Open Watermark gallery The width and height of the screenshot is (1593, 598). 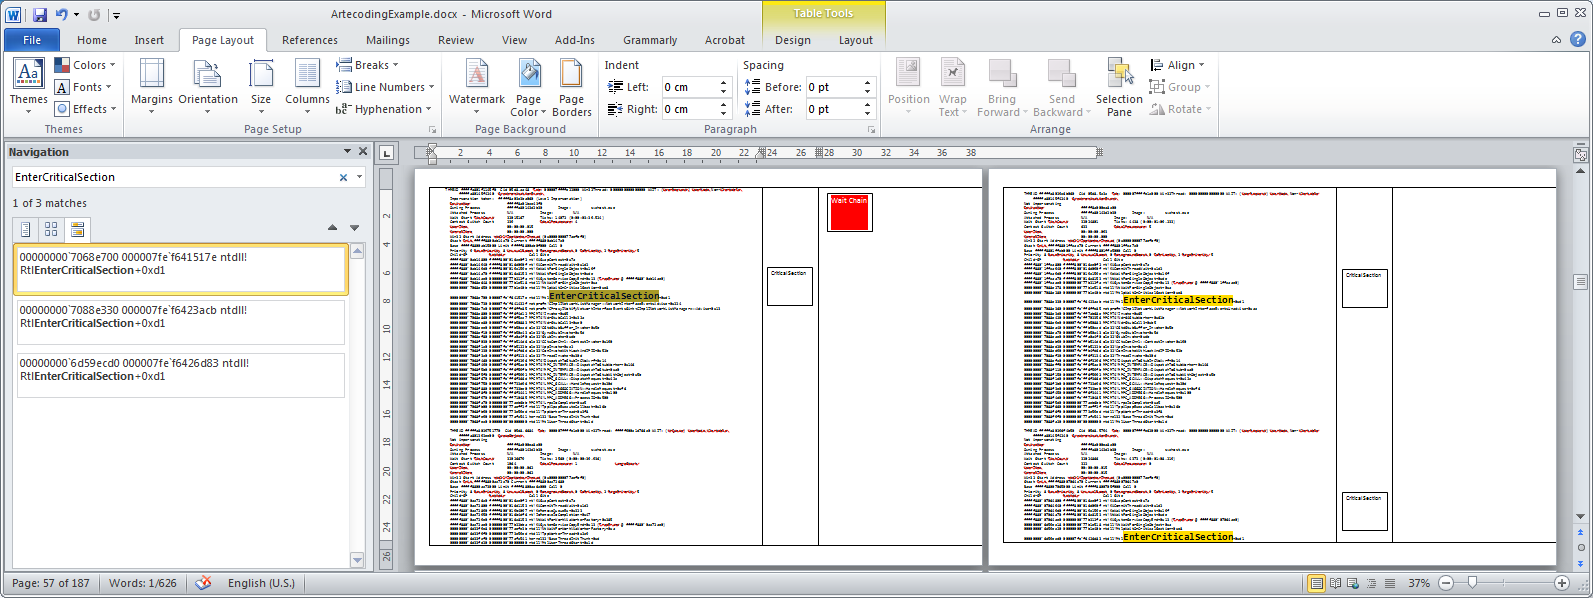[x=477, y=85]
